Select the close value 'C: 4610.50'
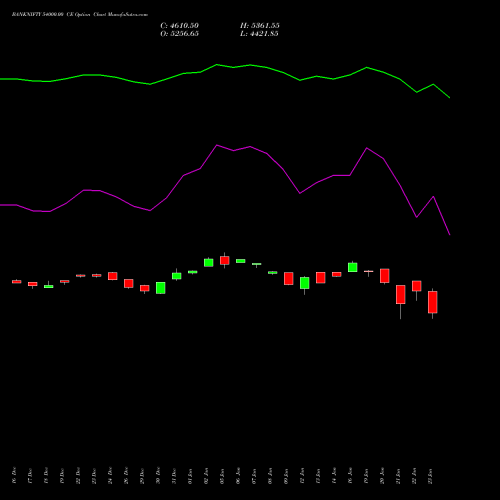The image size is (500, 500). pos(180,26)
